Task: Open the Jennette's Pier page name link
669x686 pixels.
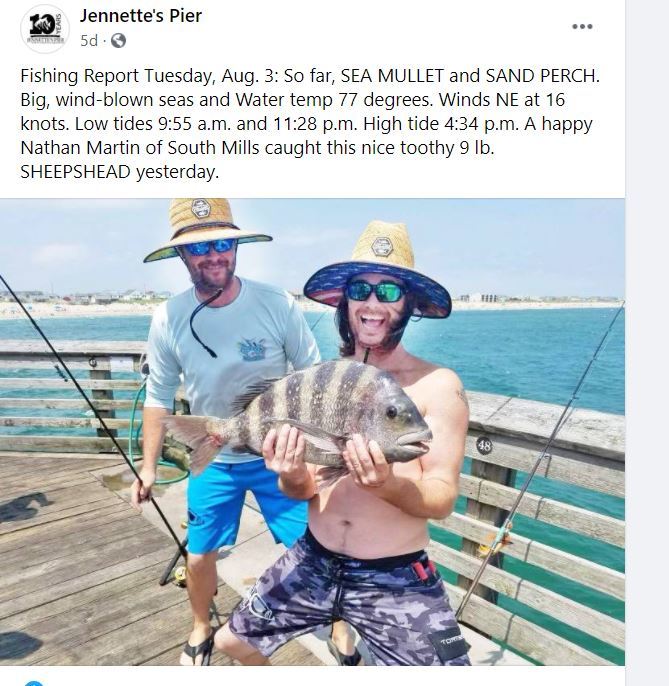Action: (140, 16)
